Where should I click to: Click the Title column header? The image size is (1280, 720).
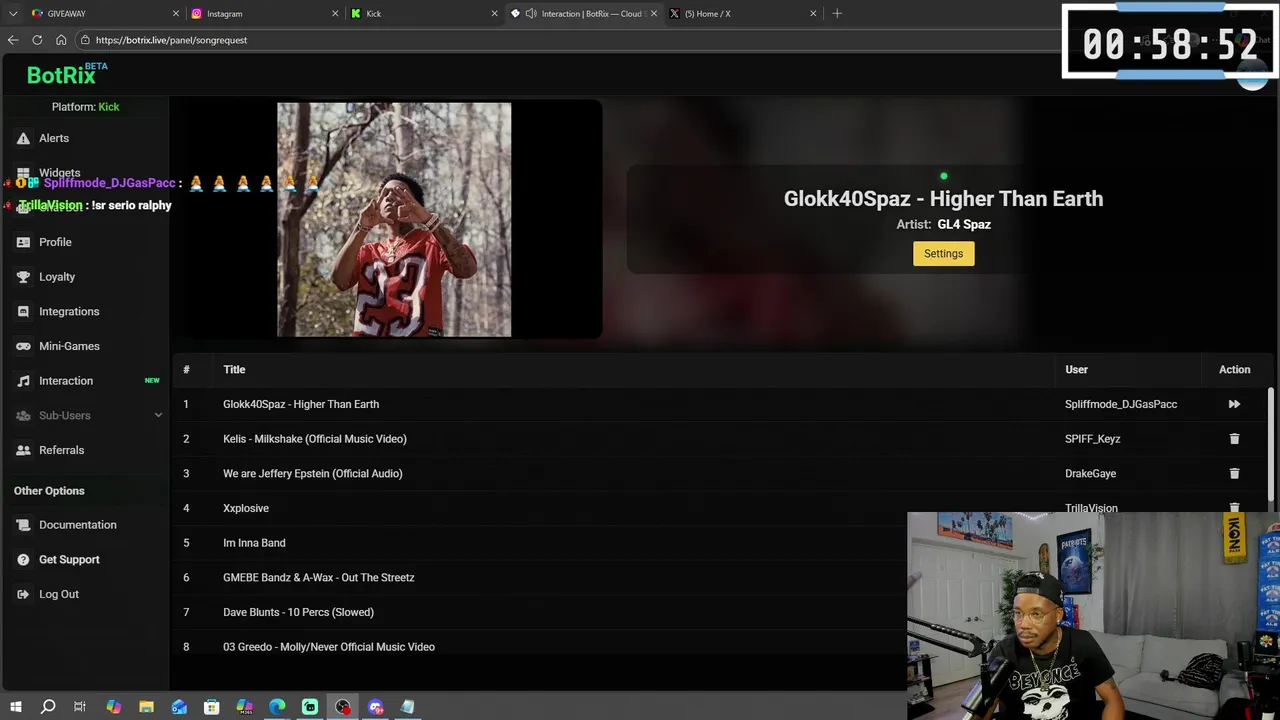click(234, 370)
